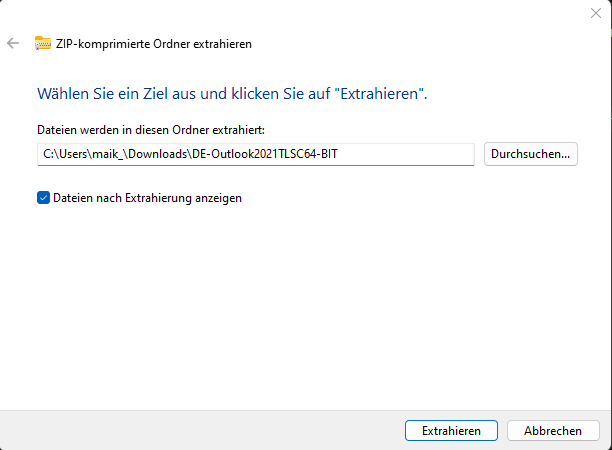The height and width of the screenshot is (450, 612).
Task: Click the 'Durchsuchen...' button
Action: (x=531, y=154)
